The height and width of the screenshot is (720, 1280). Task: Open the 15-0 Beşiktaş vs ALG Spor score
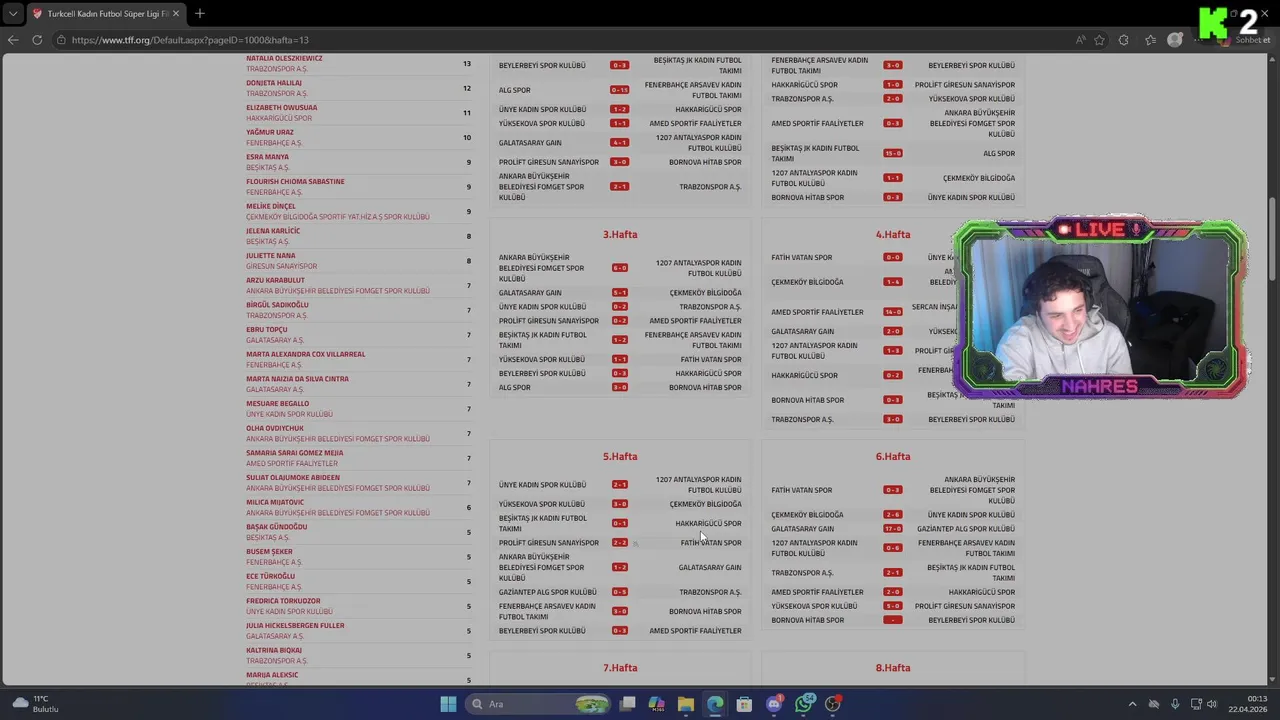[x=893, y=153]
